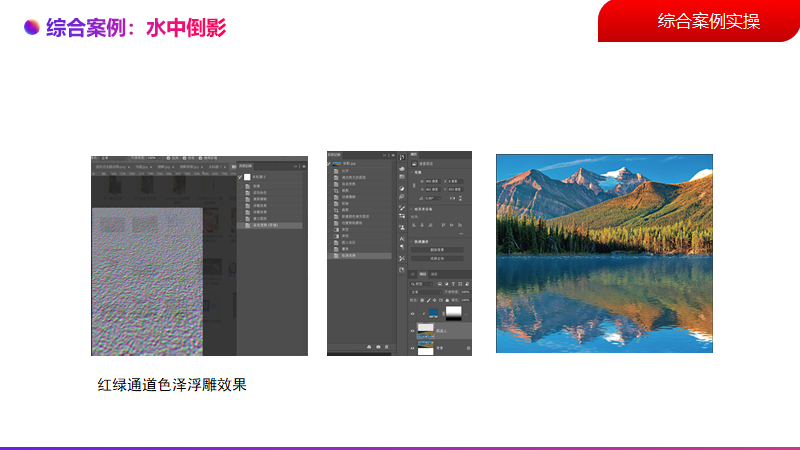Open the blend mode dropdown in Layers panel
This screenshot has width=800, height=450.
pos(426,292)
